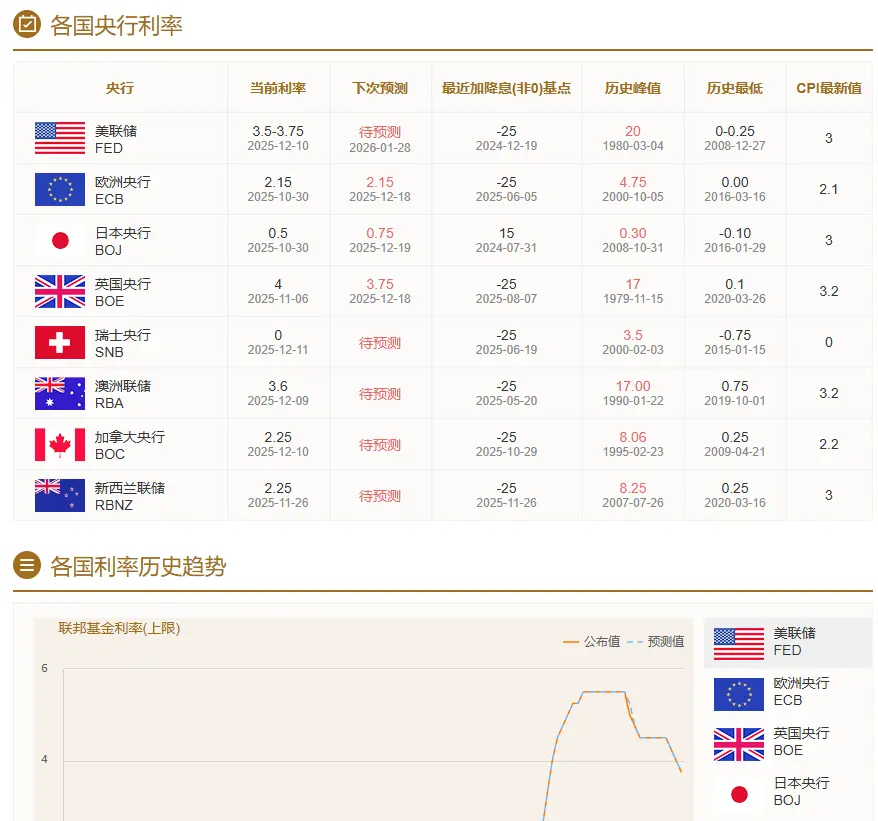Click the calendar icon beside 各国央行利率 heading
This screenshot has width=878, height=821.
(x=27, y=25)
